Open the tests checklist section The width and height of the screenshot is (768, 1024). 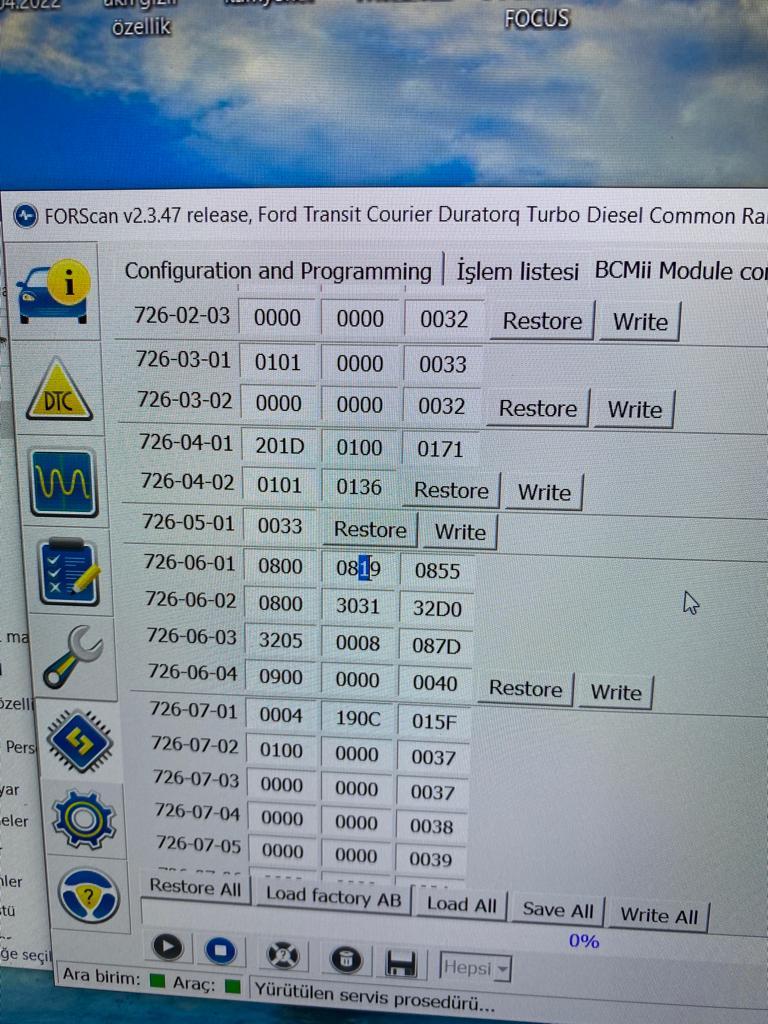(68, 571)
